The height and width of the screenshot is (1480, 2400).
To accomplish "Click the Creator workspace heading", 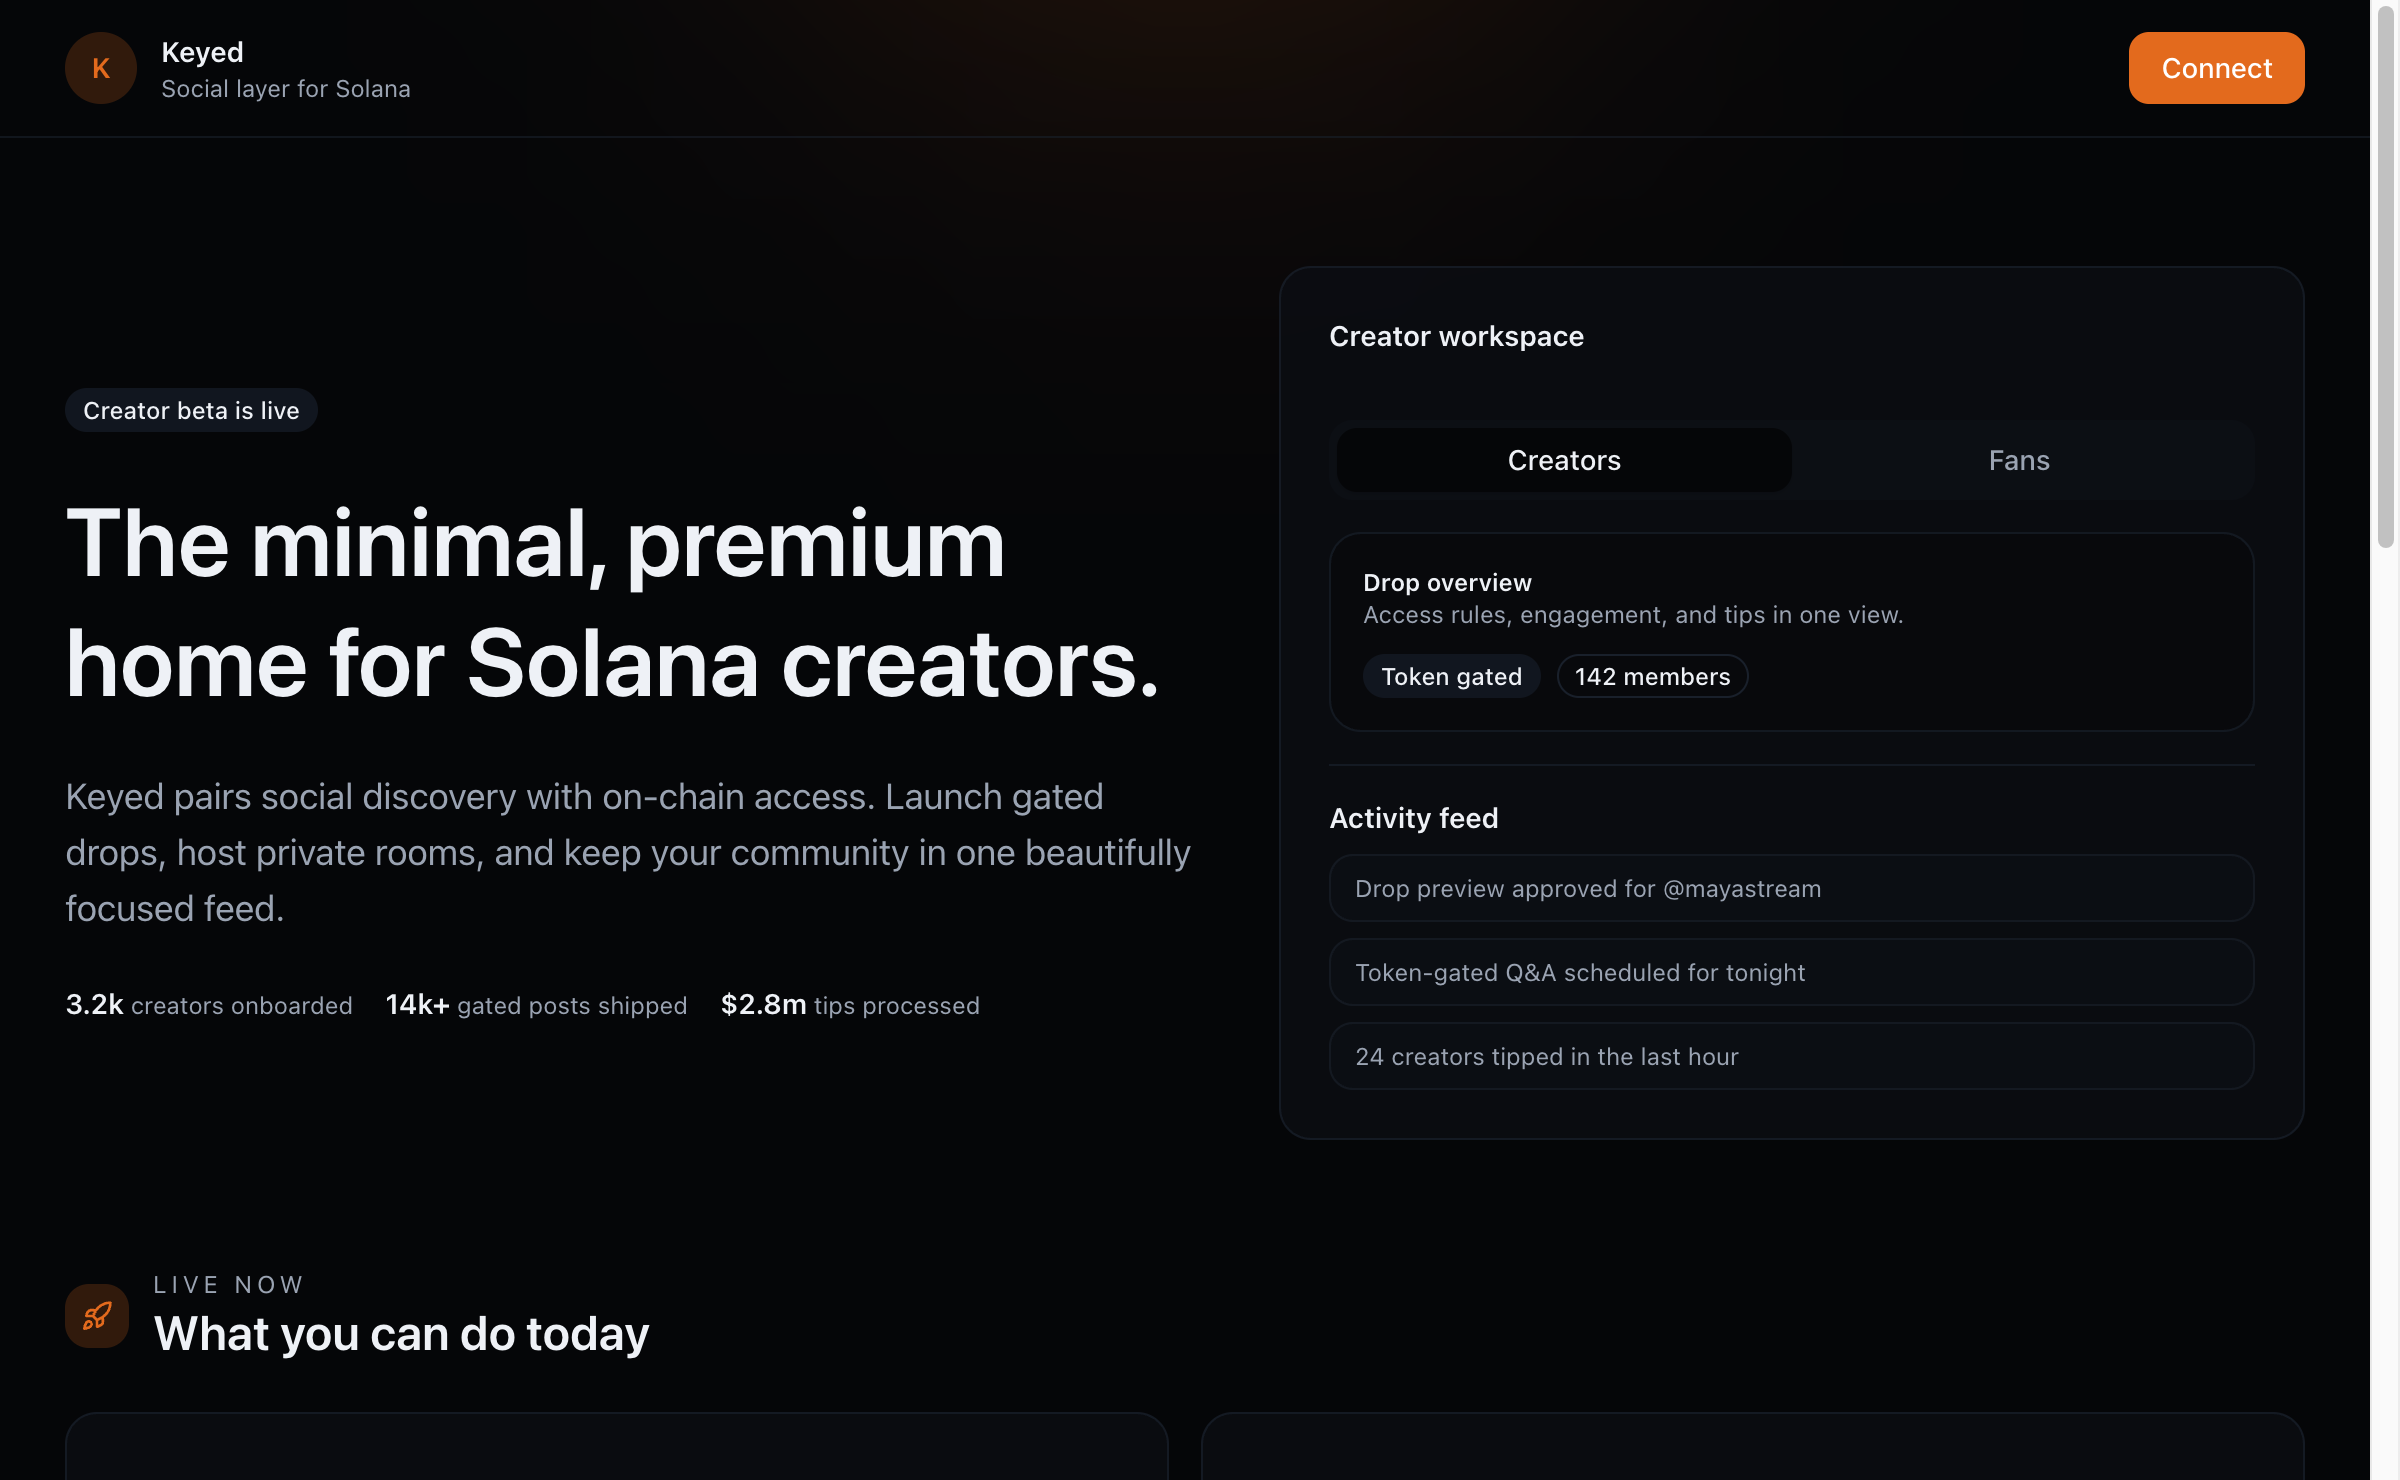I will [x=1456, y=336].
